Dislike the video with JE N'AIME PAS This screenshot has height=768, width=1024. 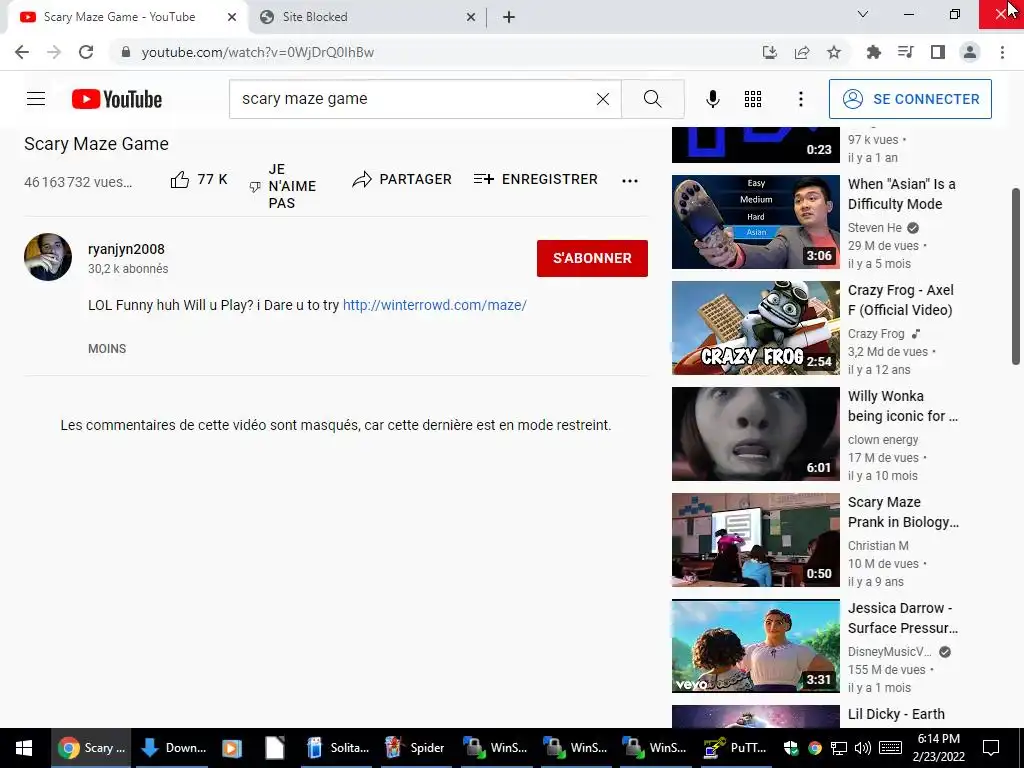click(283, 186)
